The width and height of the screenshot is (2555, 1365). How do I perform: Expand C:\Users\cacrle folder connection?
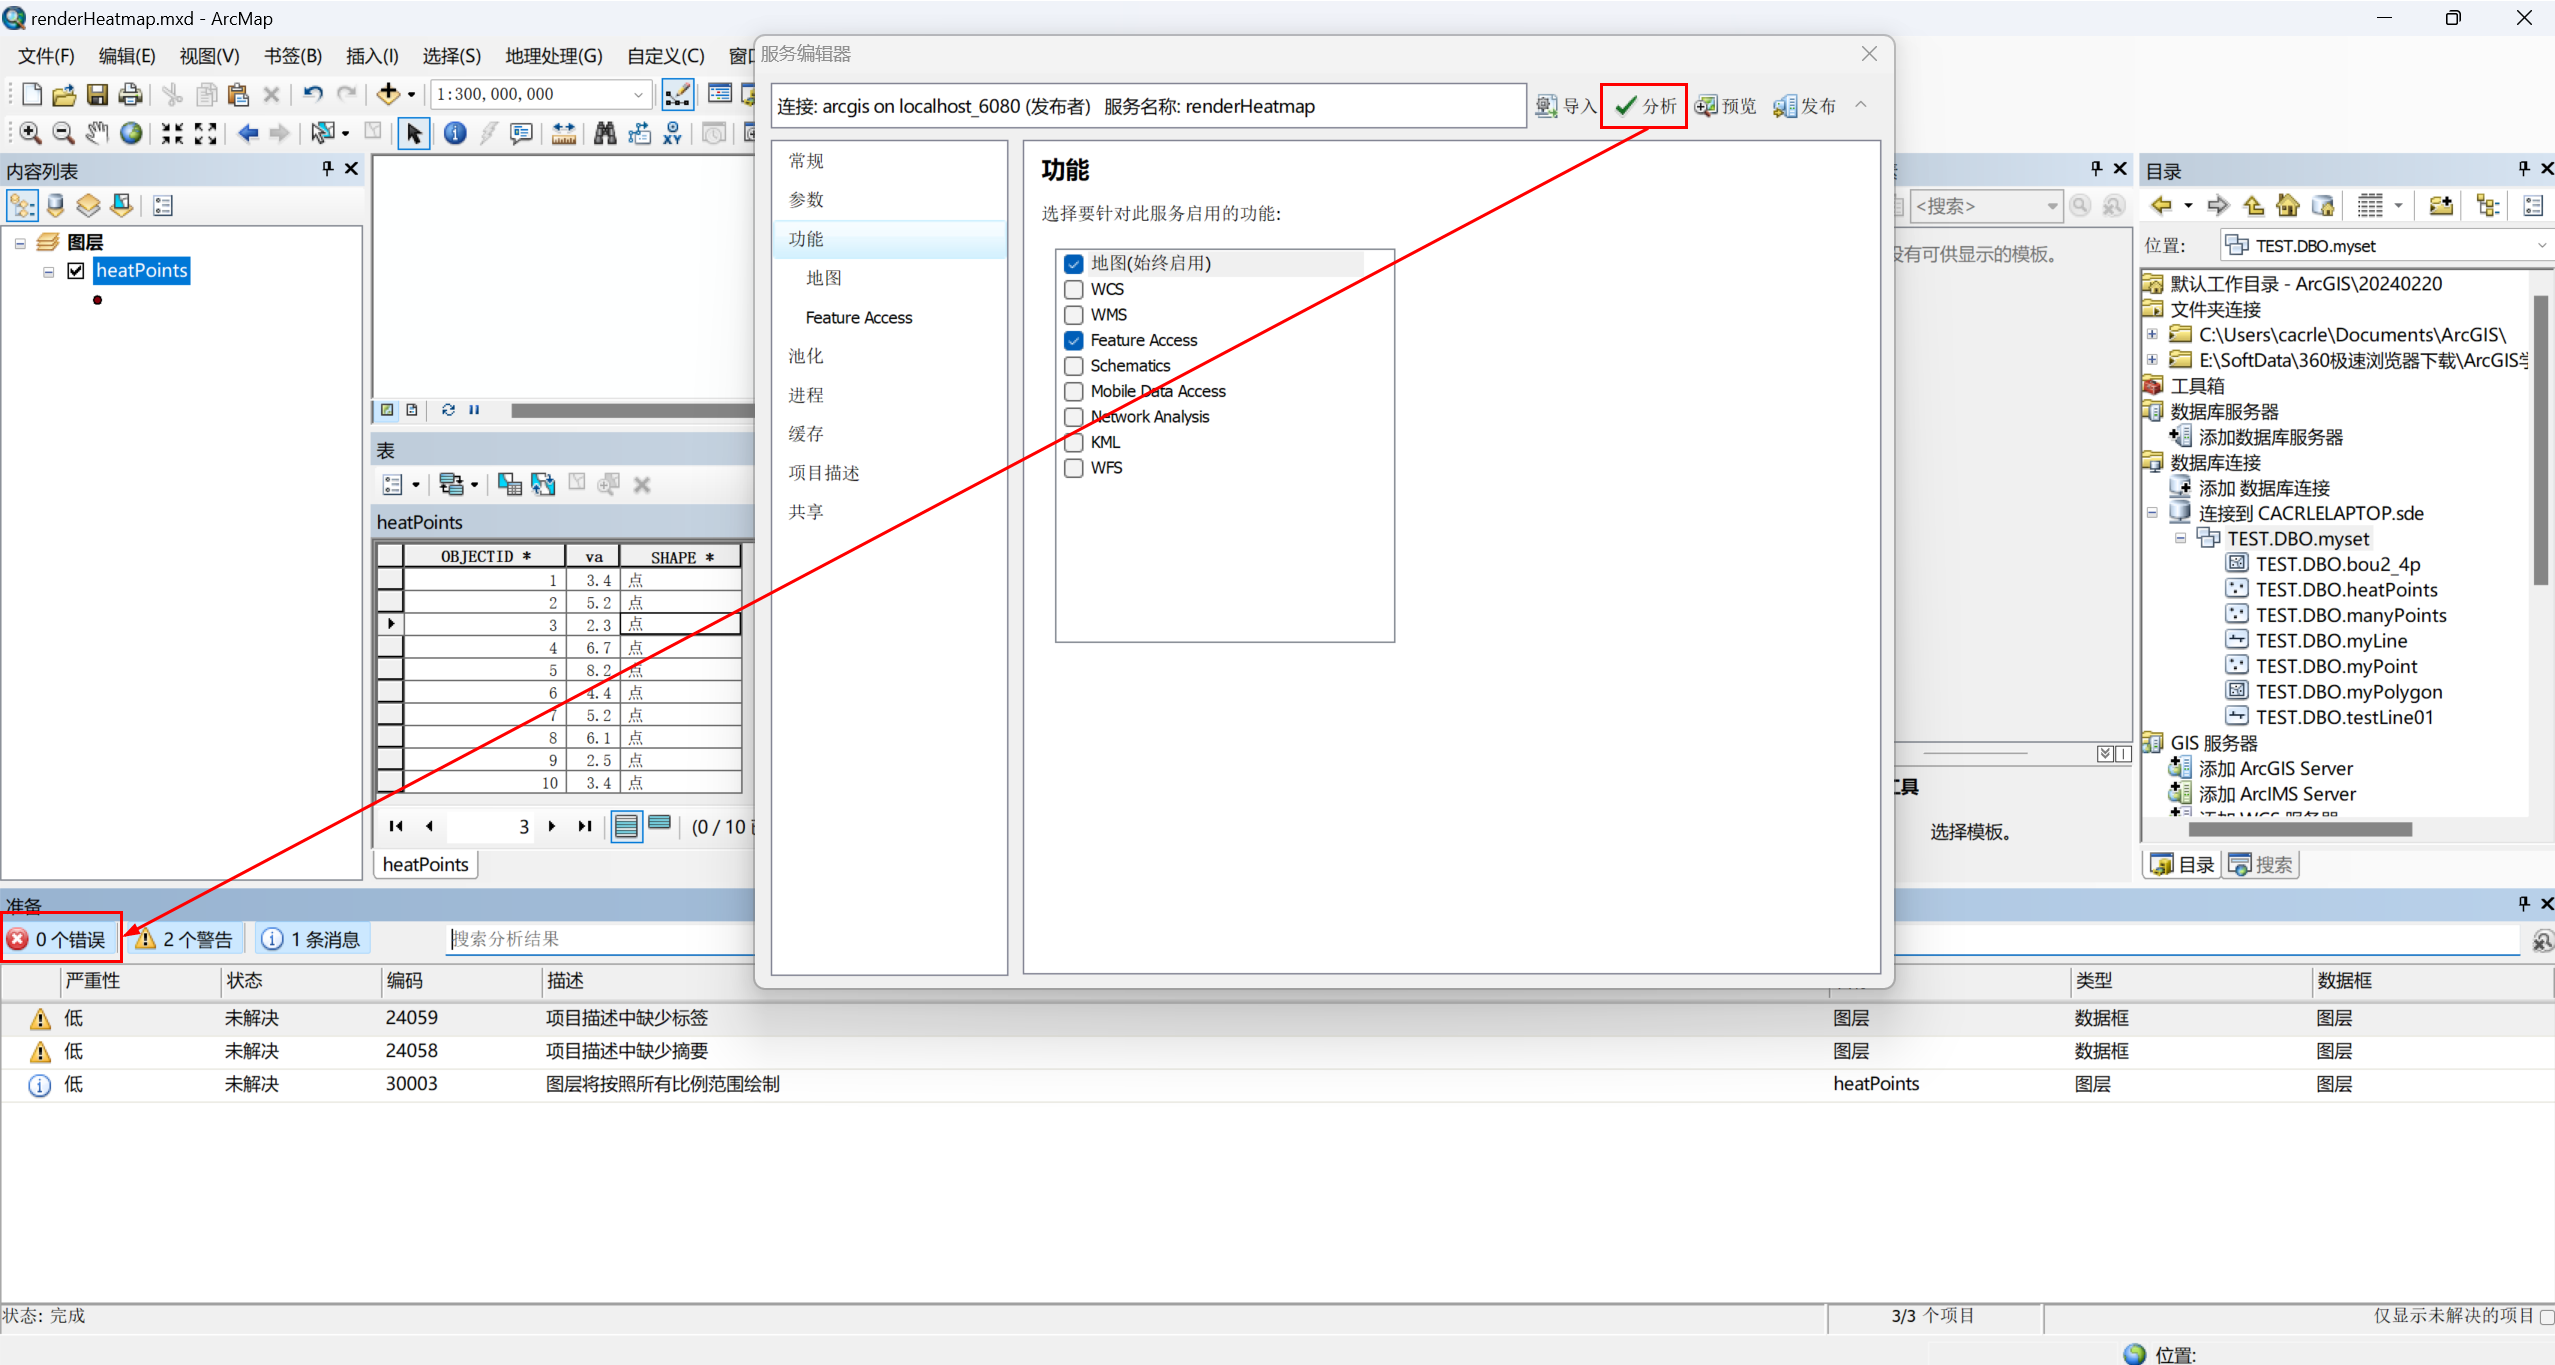(2152, 335)
